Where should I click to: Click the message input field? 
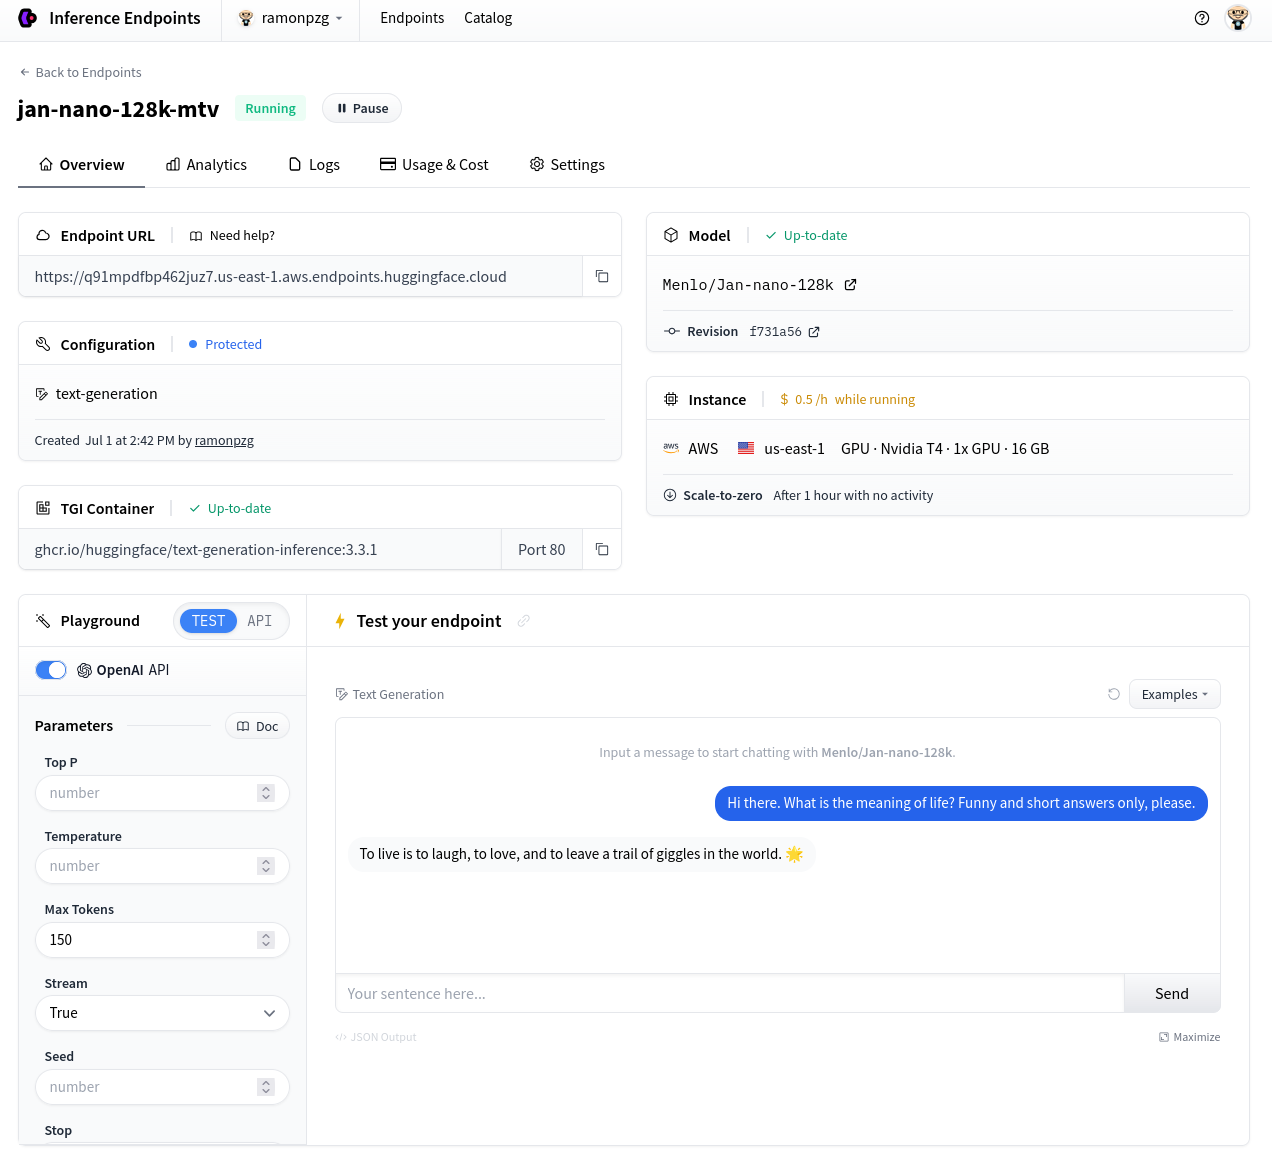click(x=730, y=994)
